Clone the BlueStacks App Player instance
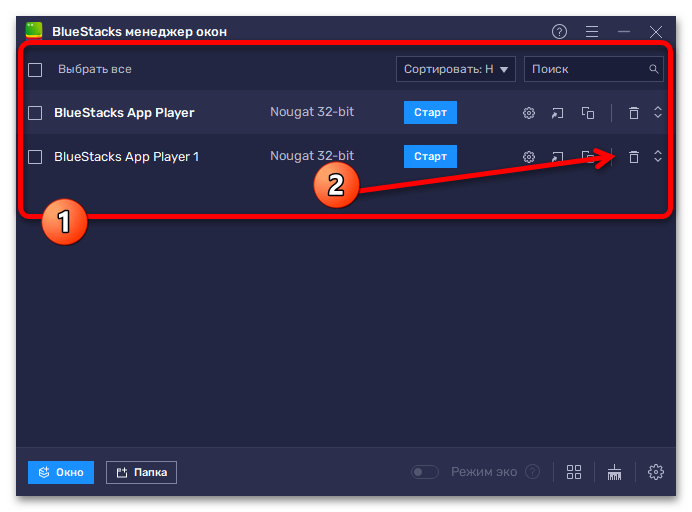The image size is (692, 512). pyautogui.click(x=588, y=113)
